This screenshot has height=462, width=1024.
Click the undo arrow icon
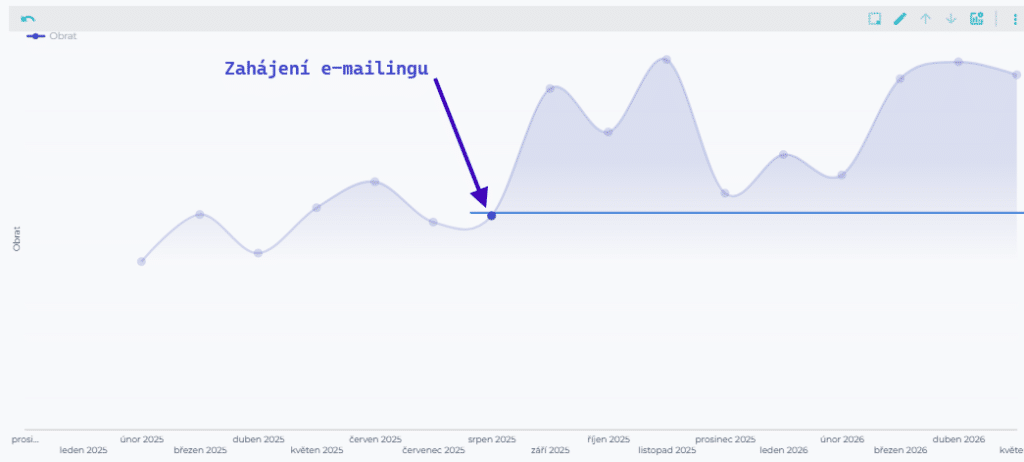coord(28,19)
